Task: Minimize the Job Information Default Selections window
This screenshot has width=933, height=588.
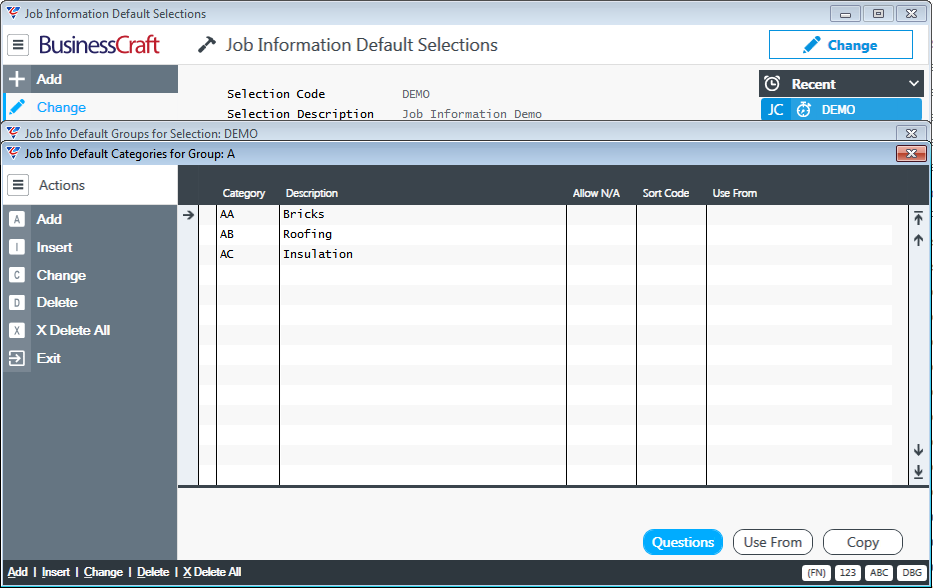Action: [x=846, y=13]
